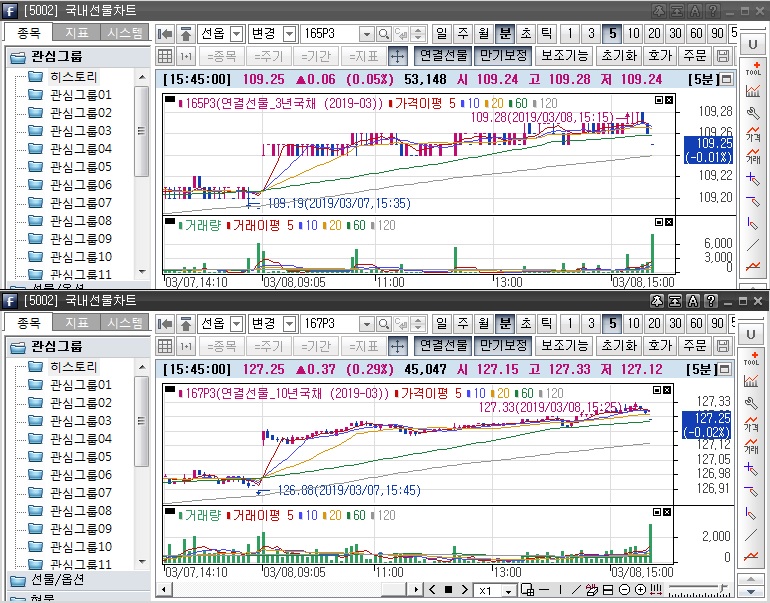
Task: Open the 165P3 symbol code dropdown
Action: pos(365,34)
